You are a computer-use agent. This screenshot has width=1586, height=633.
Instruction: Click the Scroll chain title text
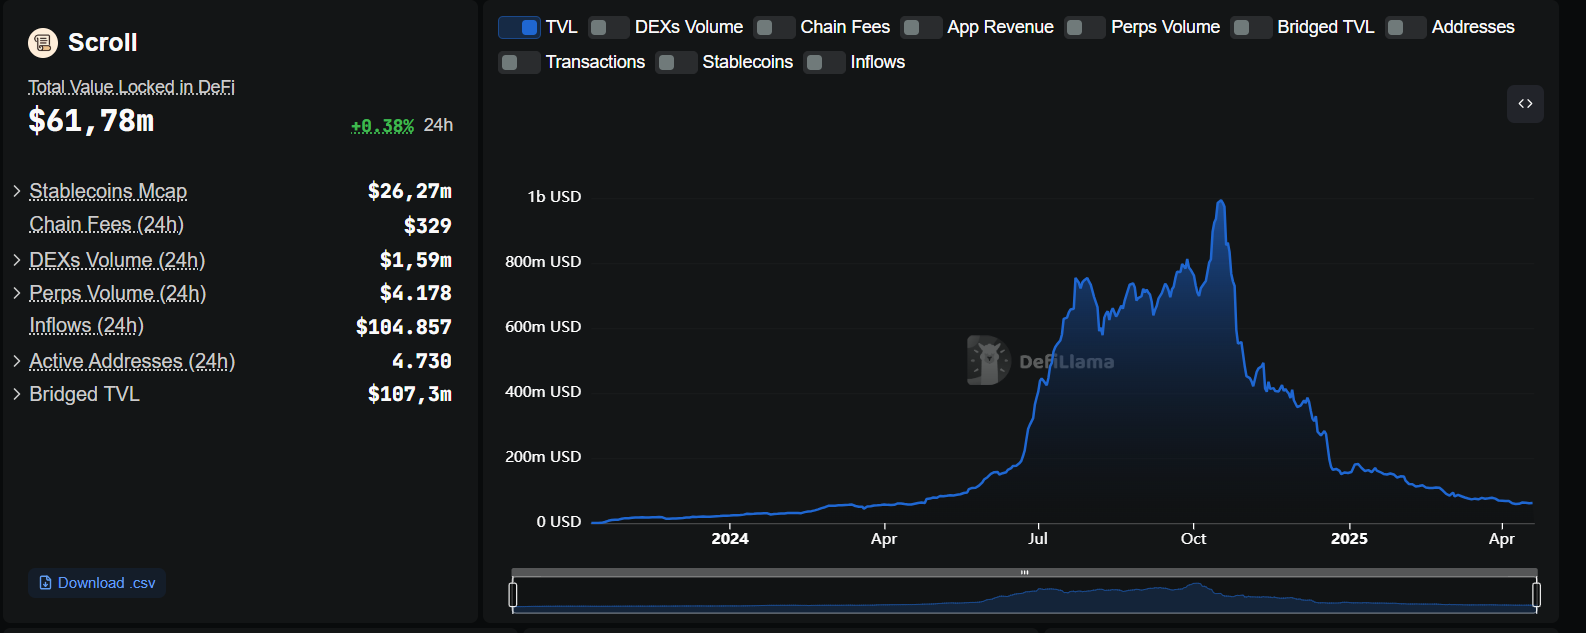(x=103, y=42)
